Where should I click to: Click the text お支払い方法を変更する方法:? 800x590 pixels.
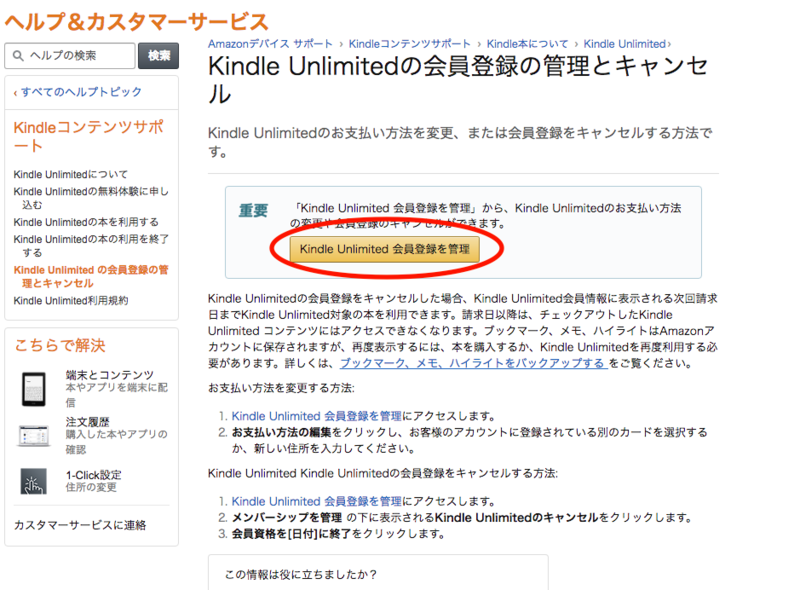(281, 388)
